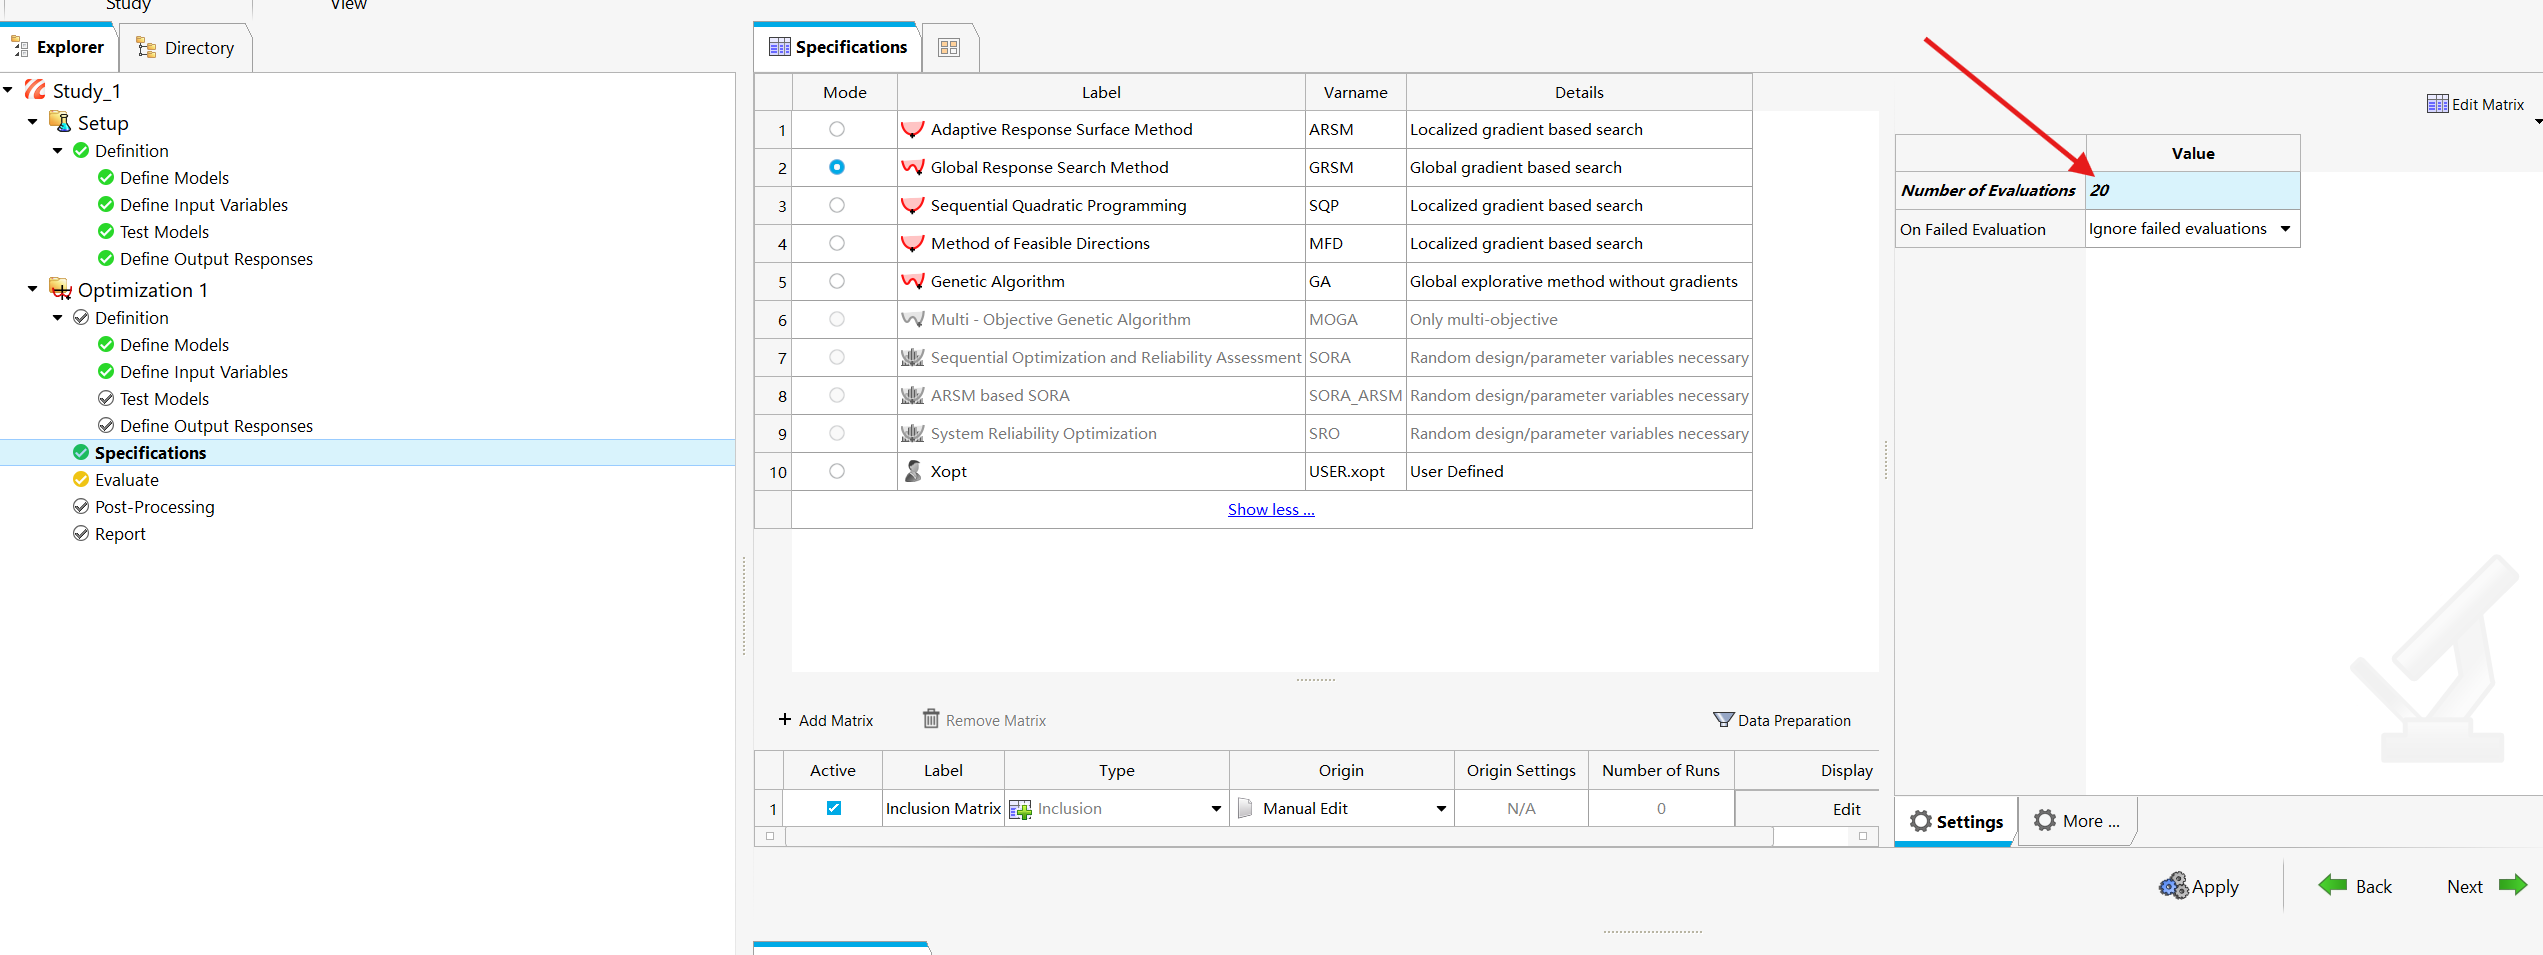The image size is (2543, 955).
Task: Click the Sequential Quadratic Programming icon
Action: (x=912, y=205)
